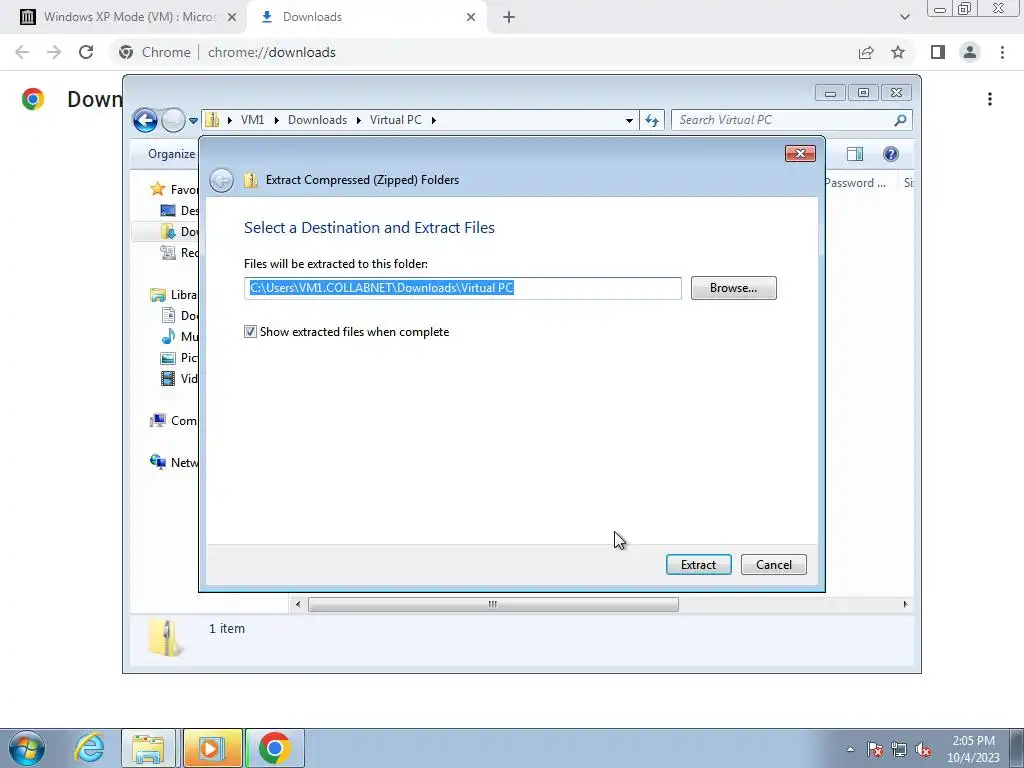
Task: Click Chrome back button
Action: 22,52
